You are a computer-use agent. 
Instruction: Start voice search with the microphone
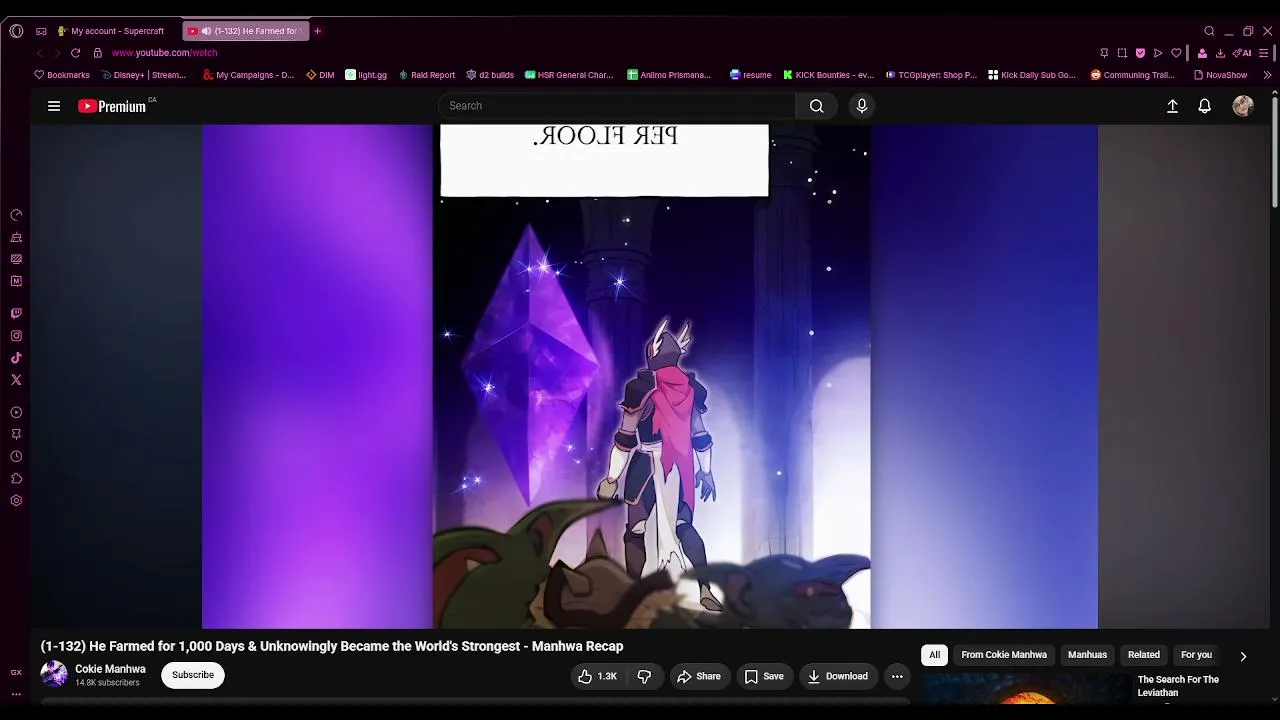click(x=862, y=106)
